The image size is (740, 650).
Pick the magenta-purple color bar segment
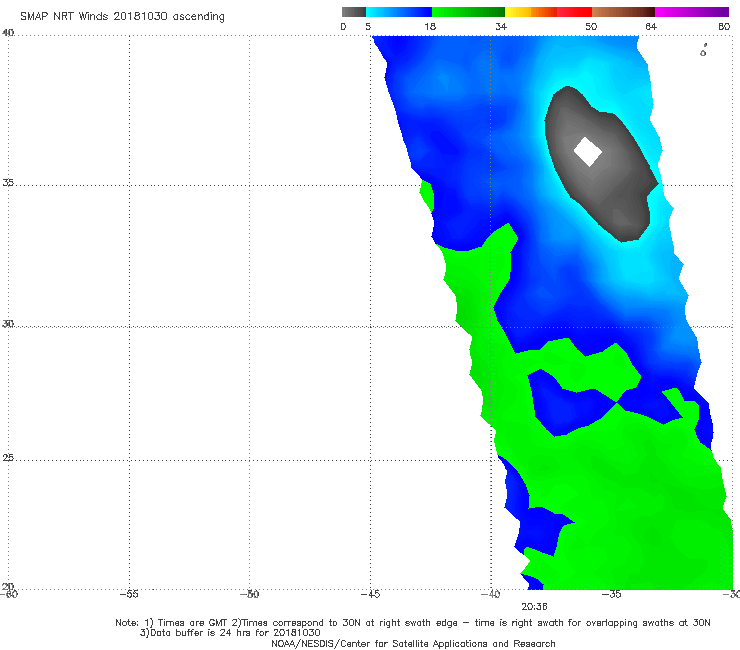[x=692, y=12]
